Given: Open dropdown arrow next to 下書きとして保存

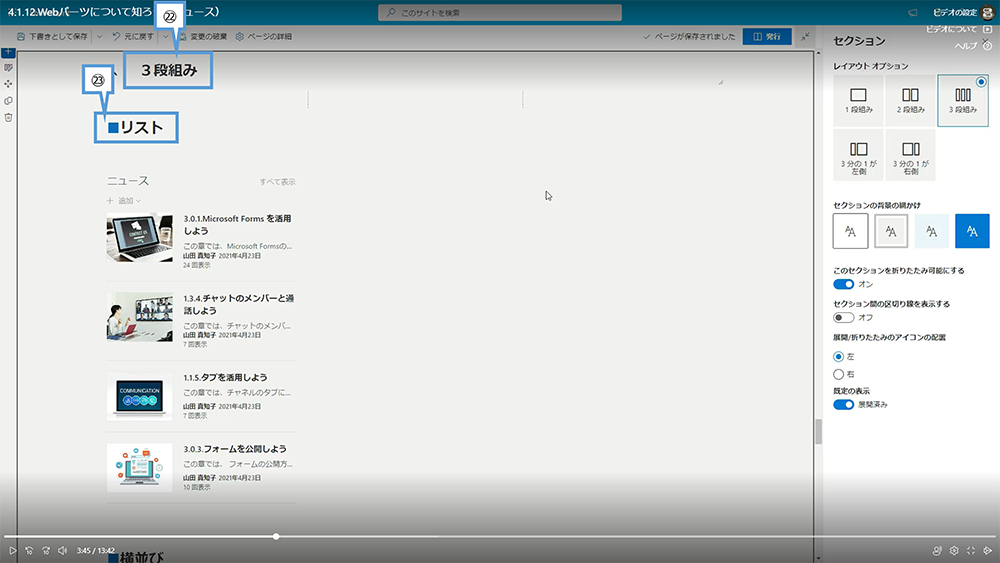Looking at the screenshot, I should click(x=99, y=36).
